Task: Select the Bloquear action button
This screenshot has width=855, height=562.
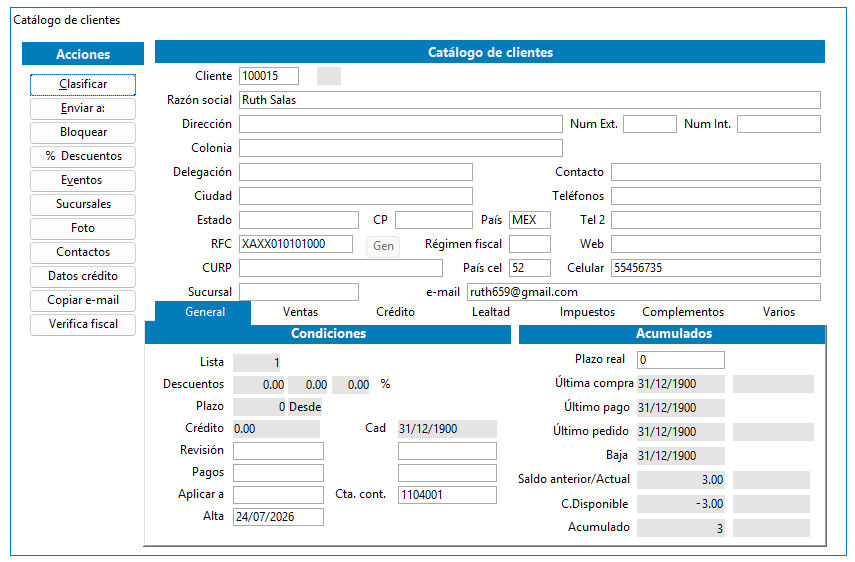Action: tap(83, 132)
